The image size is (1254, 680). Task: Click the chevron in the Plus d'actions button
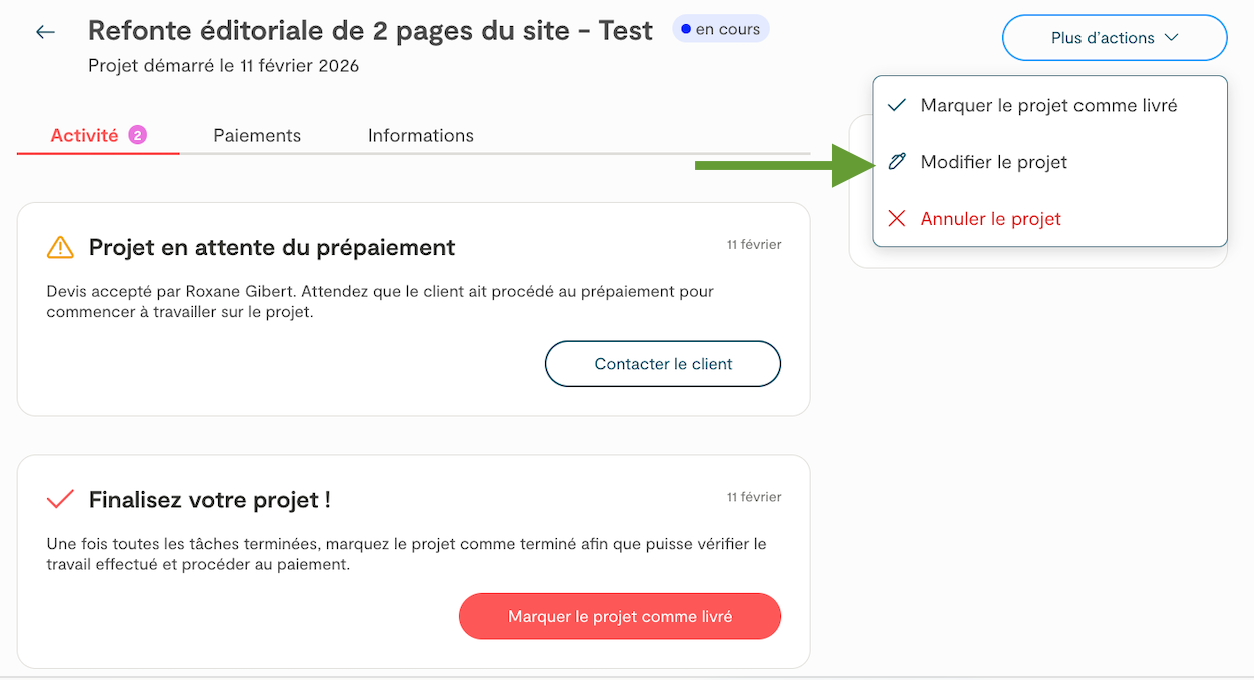(1172, 38)
